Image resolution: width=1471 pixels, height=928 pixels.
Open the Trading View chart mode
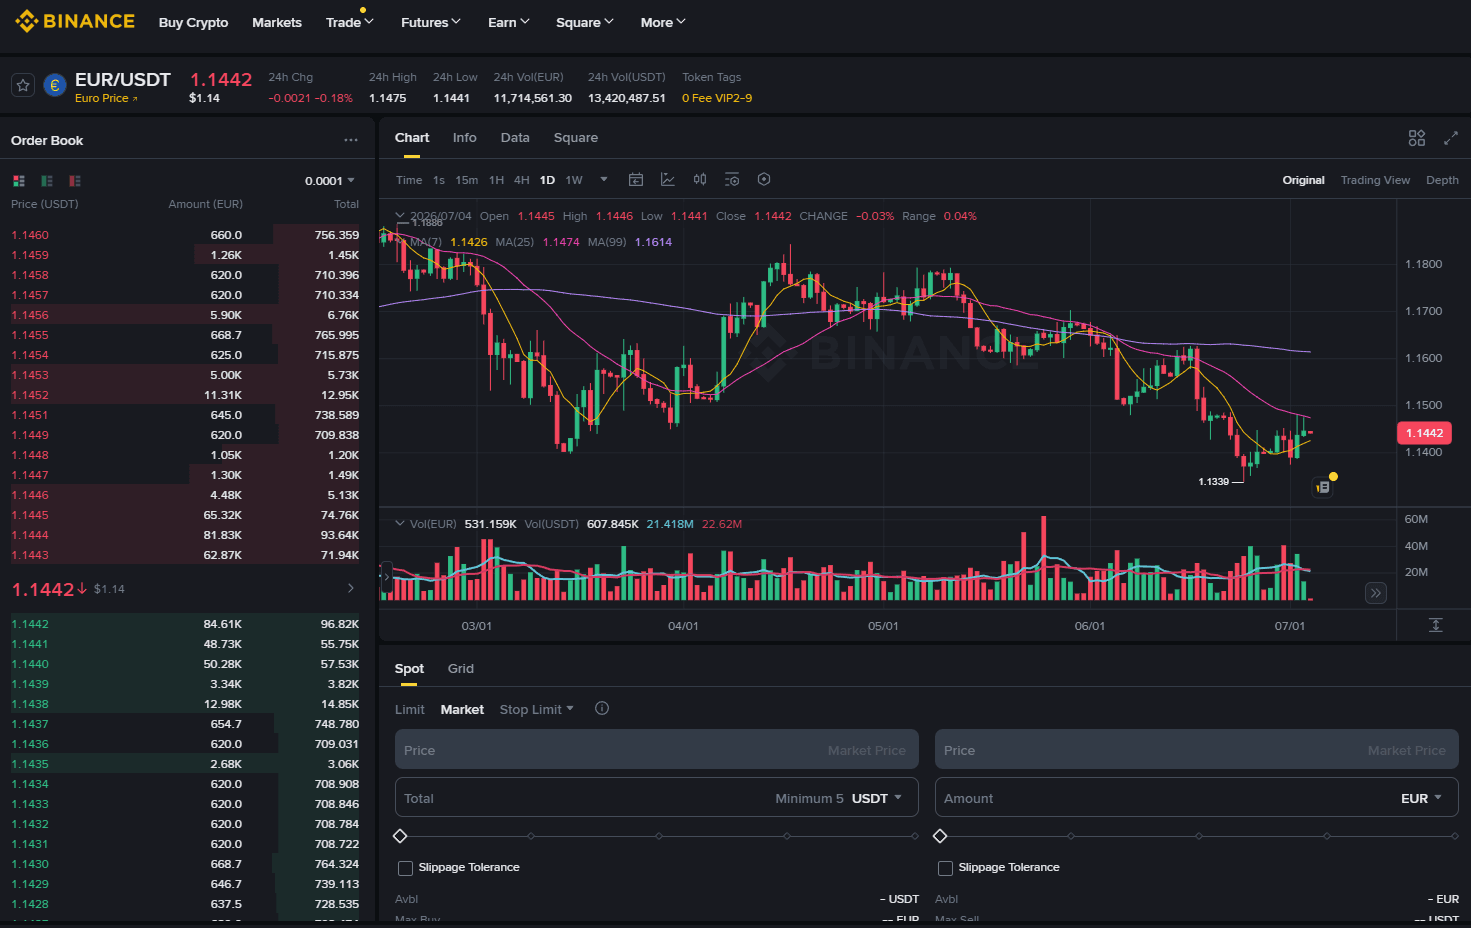coord(1375,180)
